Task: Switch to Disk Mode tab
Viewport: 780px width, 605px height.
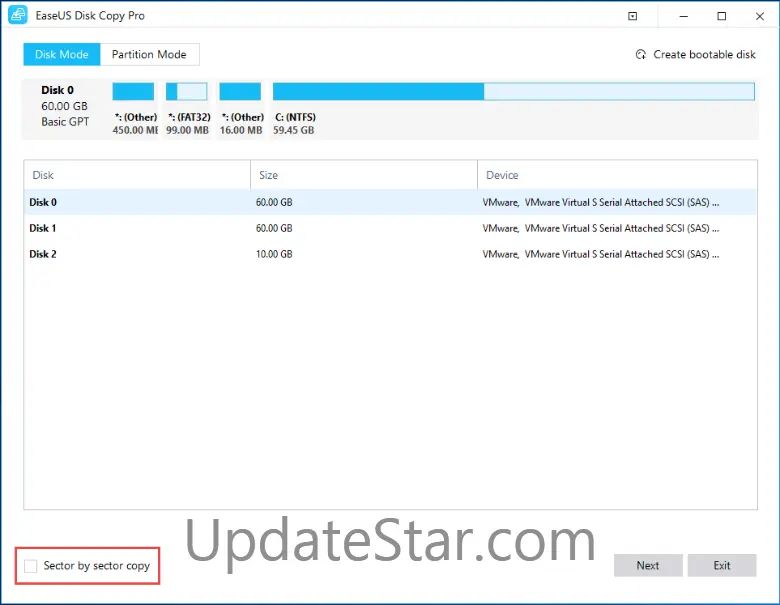Action: pos(62,54)
